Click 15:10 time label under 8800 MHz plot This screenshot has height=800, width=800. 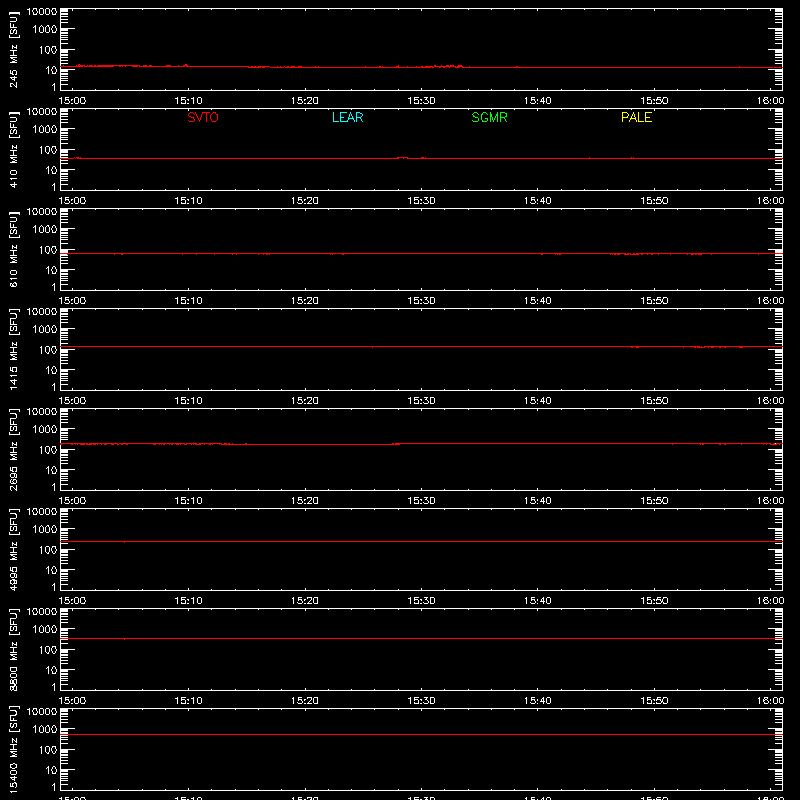188,701
